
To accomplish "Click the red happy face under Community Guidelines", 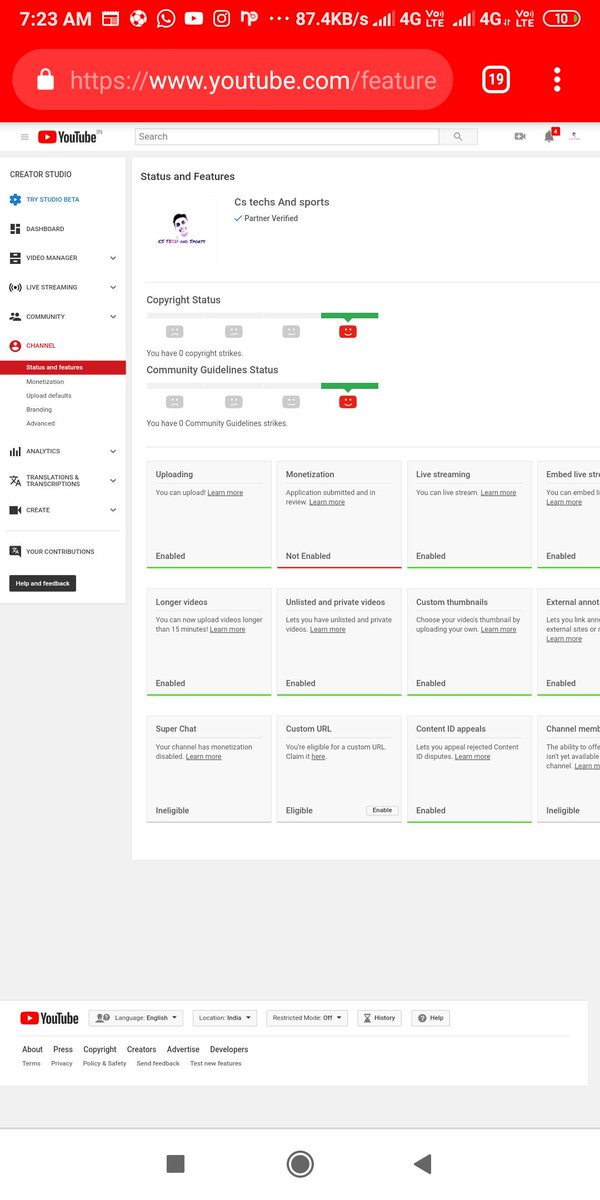I will 348,401.
